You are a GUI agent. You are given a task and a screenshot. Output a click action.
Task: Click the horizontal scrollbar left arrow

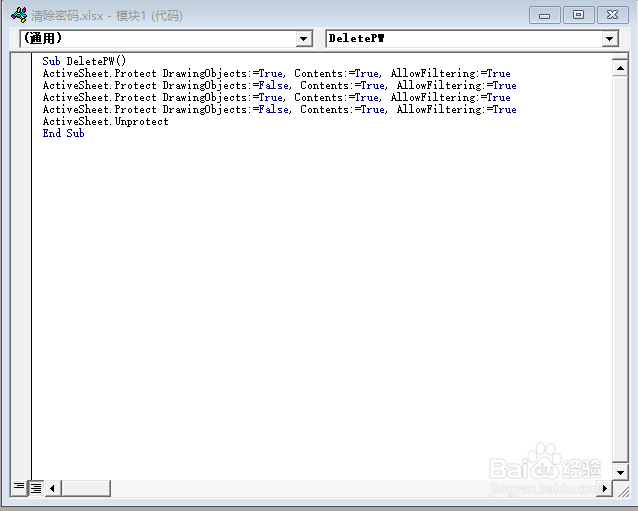tap(52, 488)
